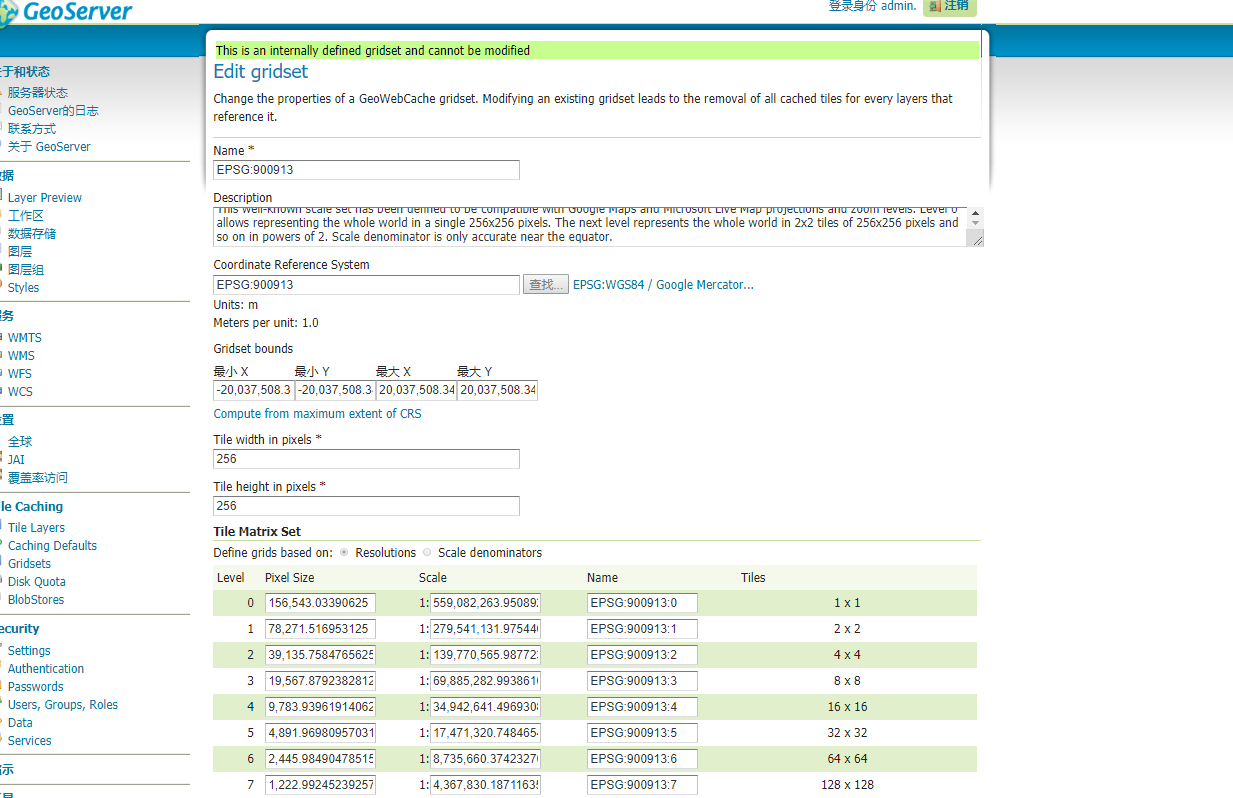Open Users, Groups, Roles link

pos(63,705)
